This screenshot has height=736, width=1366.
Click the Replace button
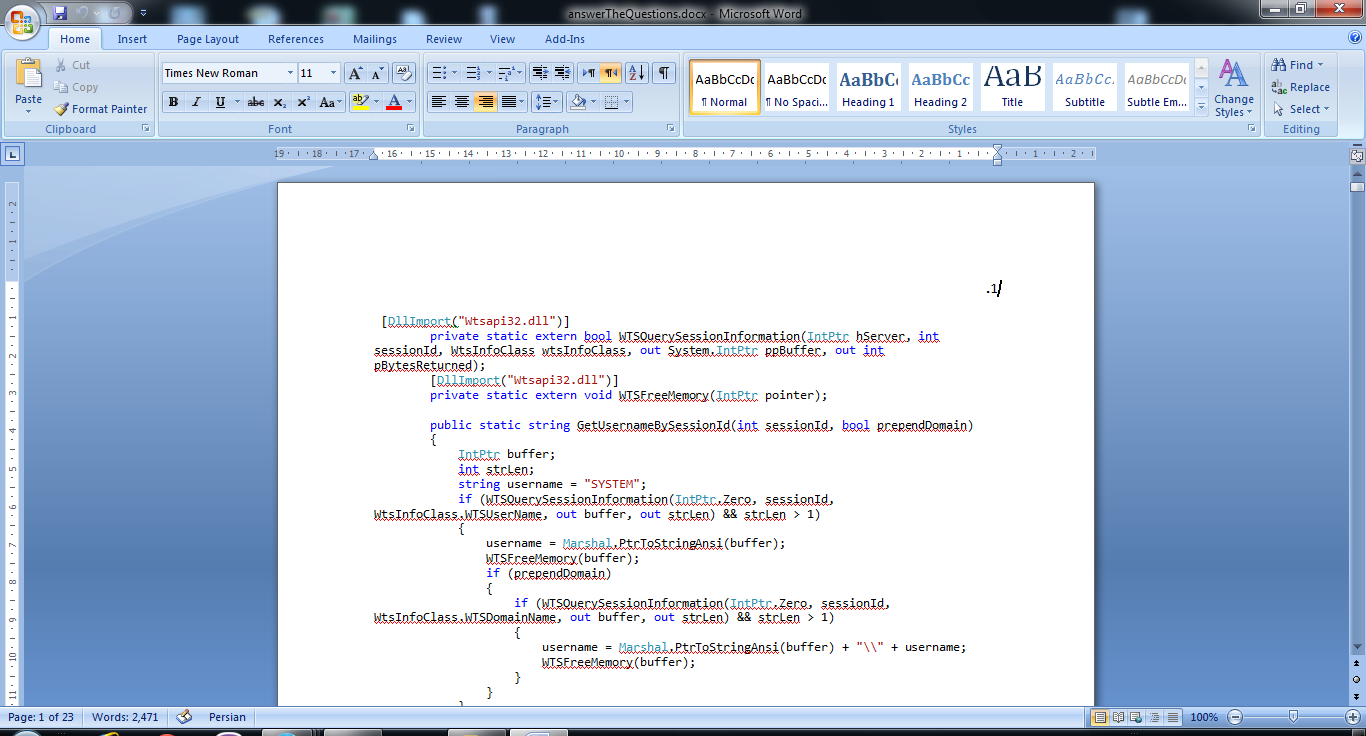pos(1300,87)
